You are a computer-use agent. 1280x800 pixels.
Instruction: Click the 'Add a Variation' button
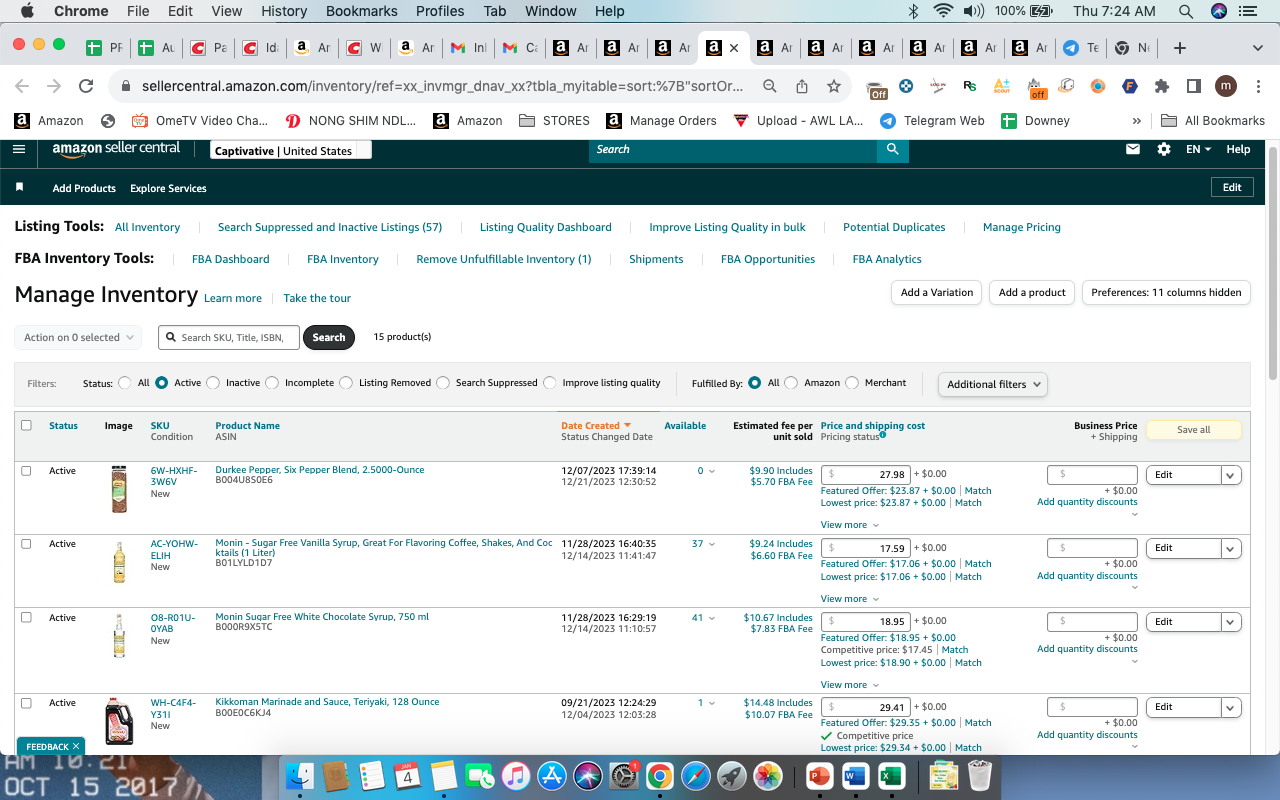click(x=937, y=292)
